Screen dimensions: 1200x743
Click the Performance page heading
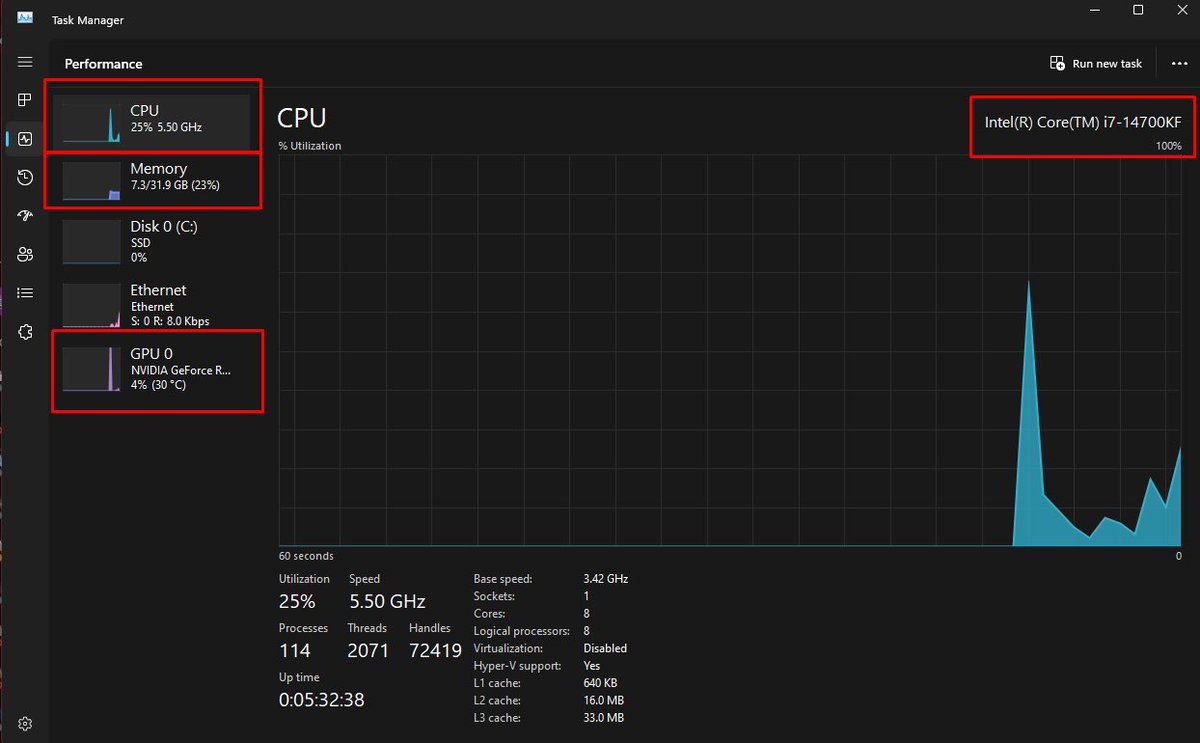click(103, 64)
